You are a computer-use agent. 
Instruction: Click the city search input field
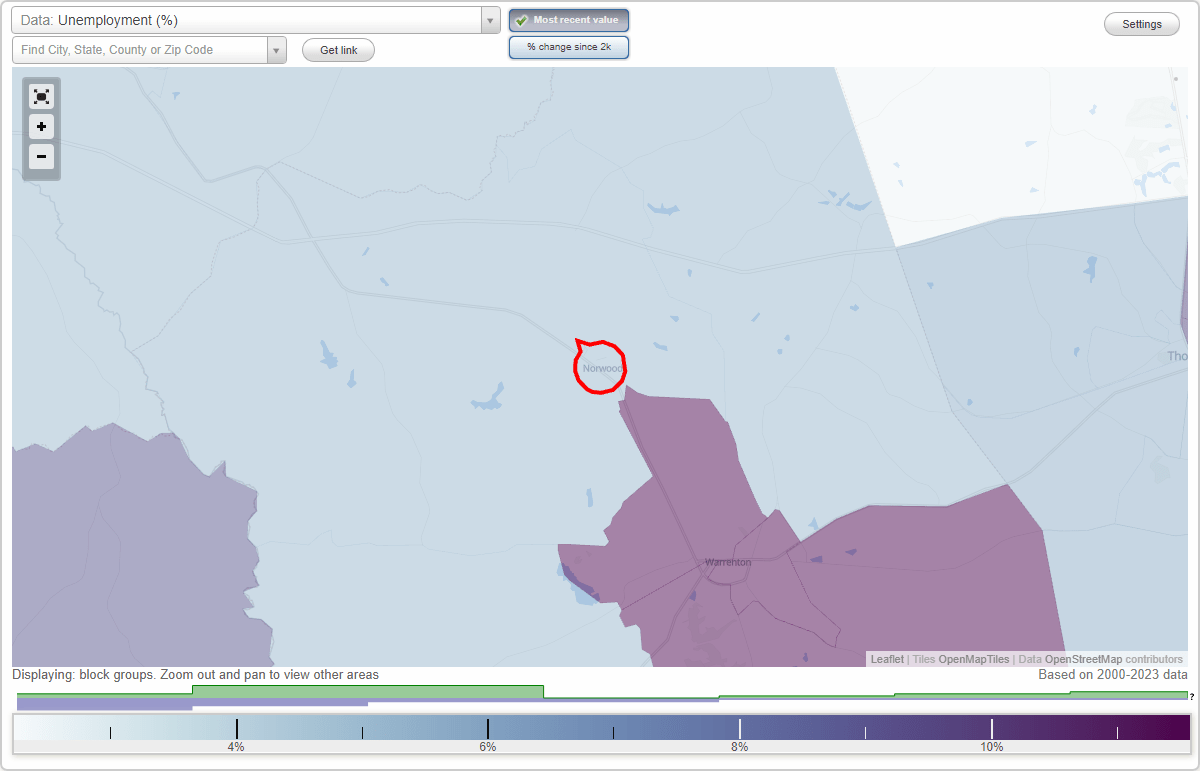click(140, 49)
